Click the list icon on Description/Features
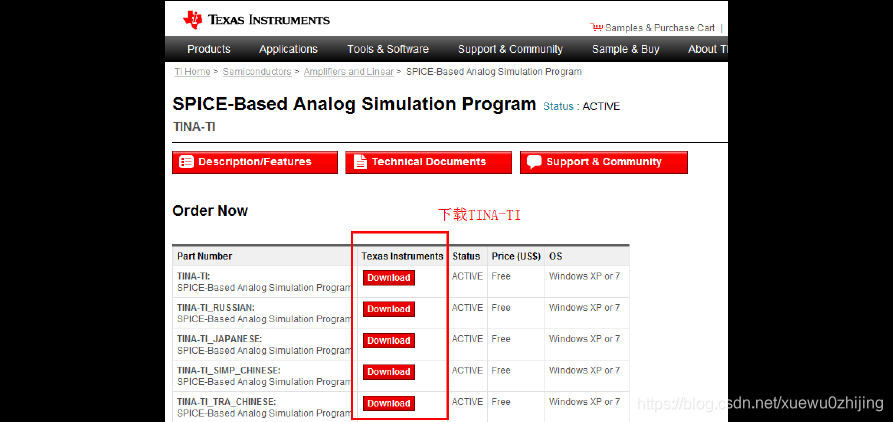This screenshot has height=422, width=893. [x=186, y=162]
